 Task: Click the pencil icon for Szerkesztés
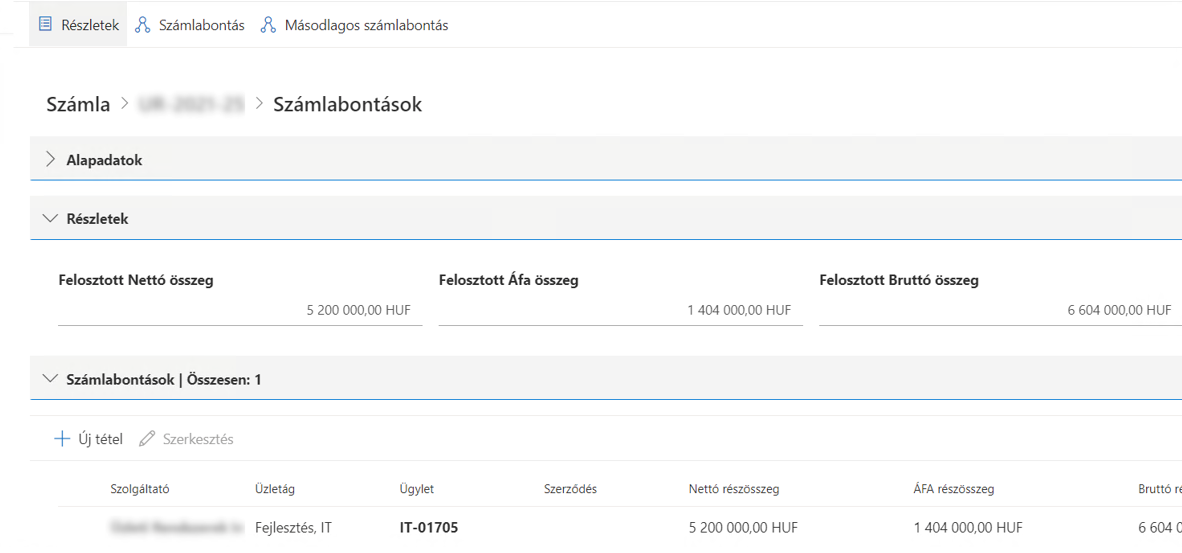pyautogui.click(x=147, y=439)
